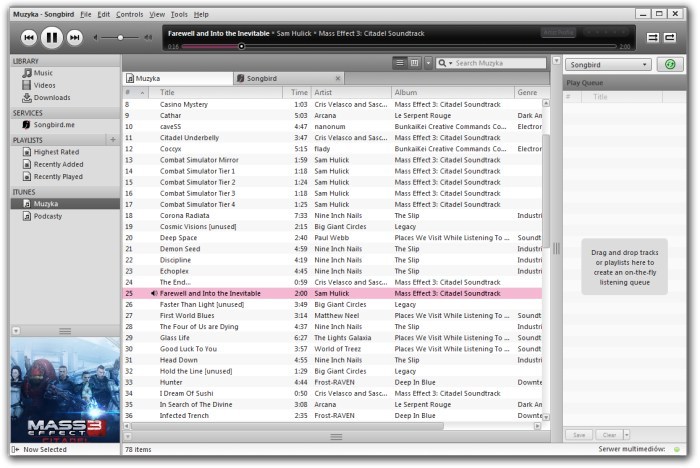This screenshot has height=468, width=700.
Task: Skip to the previous track
Action: tap(29, 38)
